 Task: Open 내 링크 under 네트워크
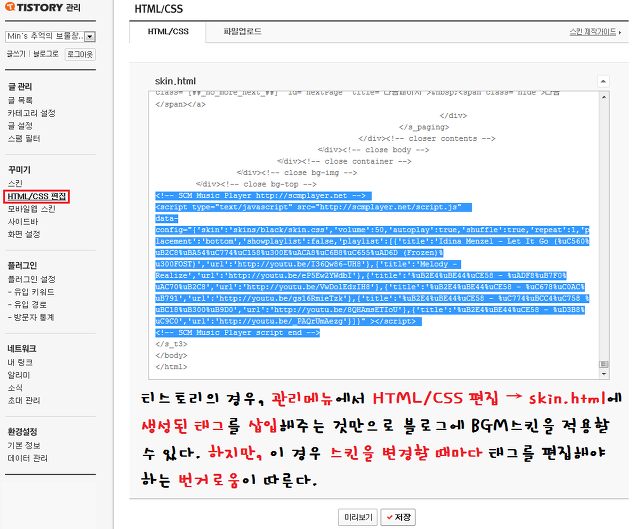[x=20, y=362]
